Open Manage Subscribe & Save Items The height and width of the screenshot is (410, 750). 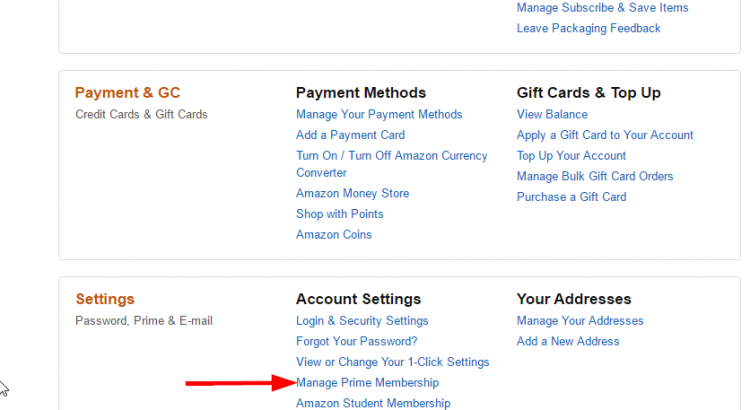point(602,8)
